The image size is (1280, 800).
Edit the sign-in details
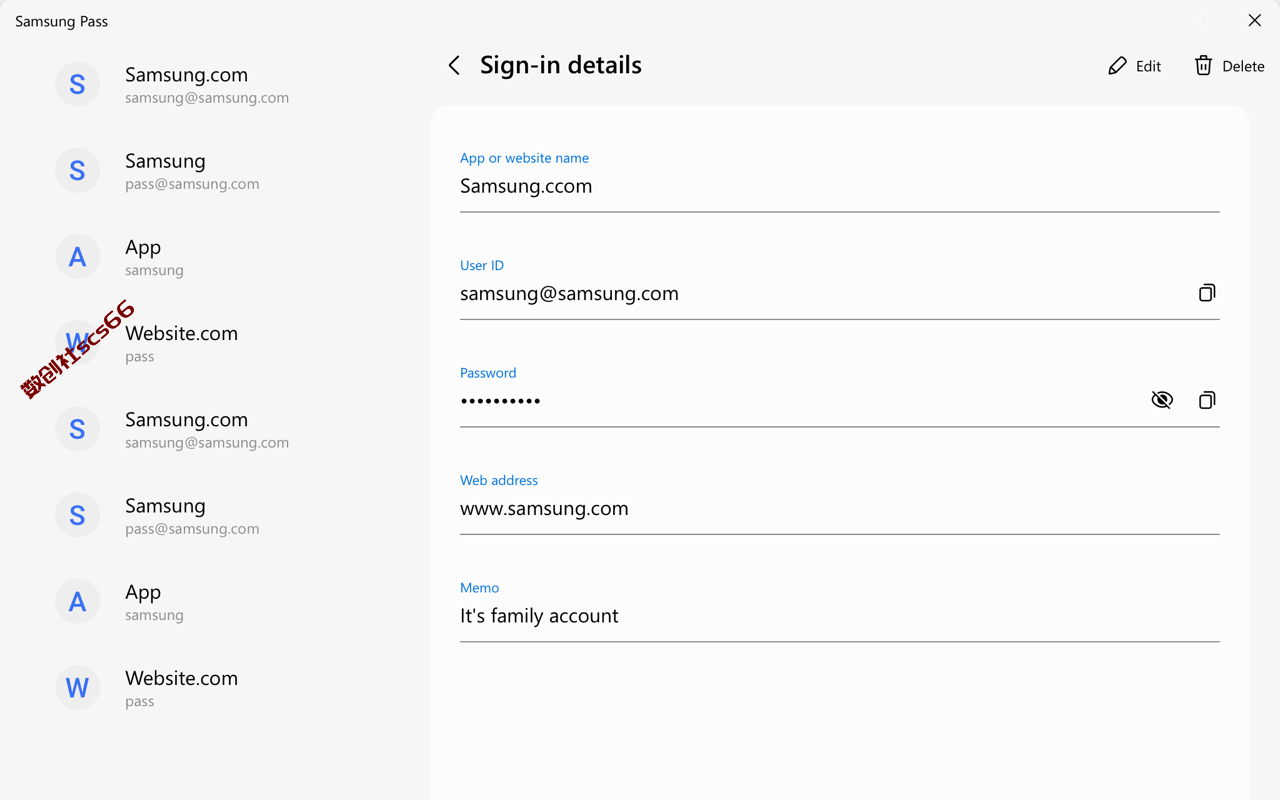coord(1134,66)
